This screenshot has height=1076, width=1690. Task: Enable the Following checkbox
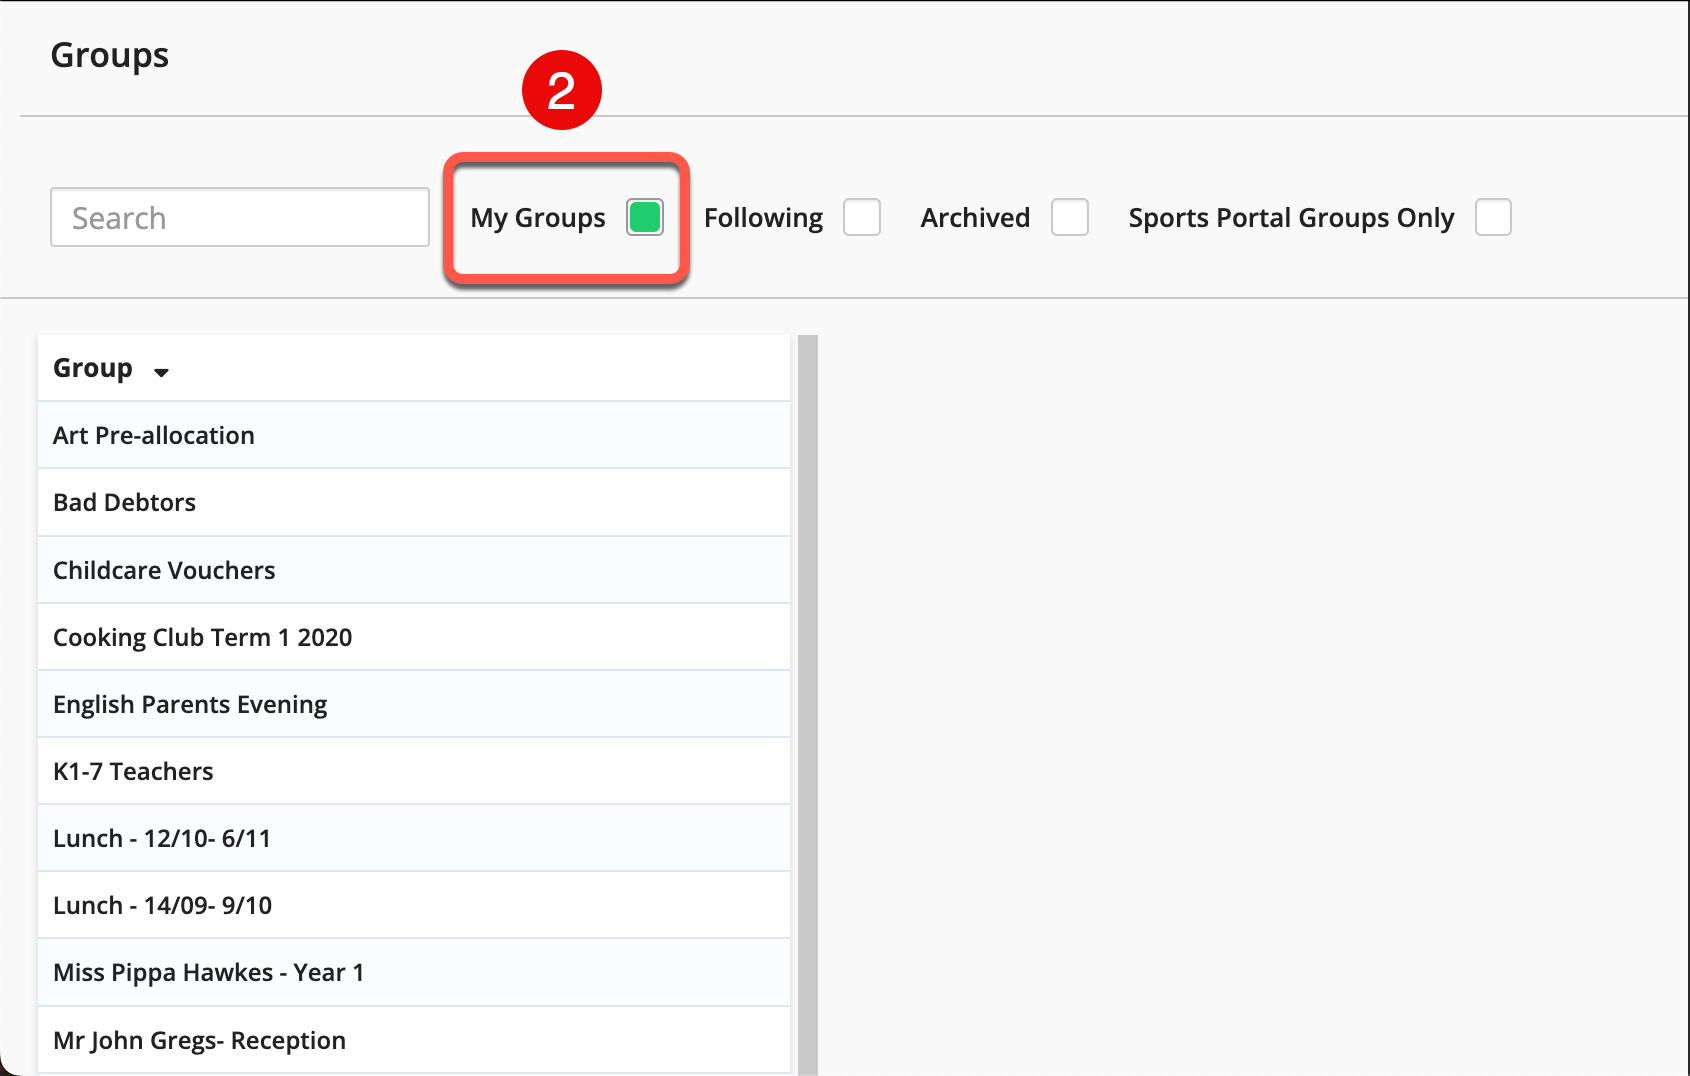[x=861, y=217]
